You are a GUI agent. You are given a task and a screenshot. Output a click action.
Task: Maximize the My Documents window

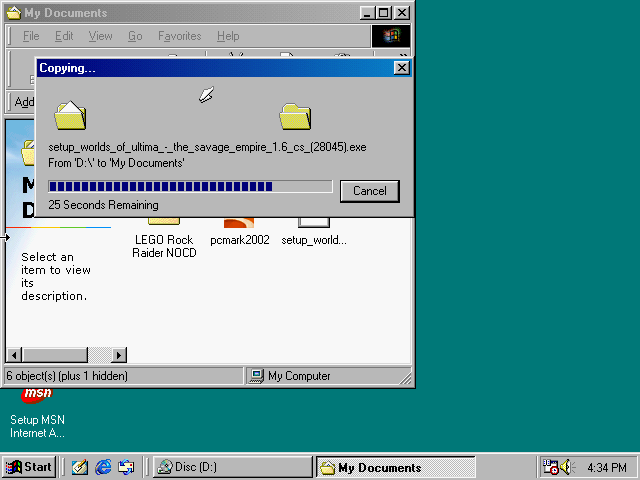coord(384,13)
